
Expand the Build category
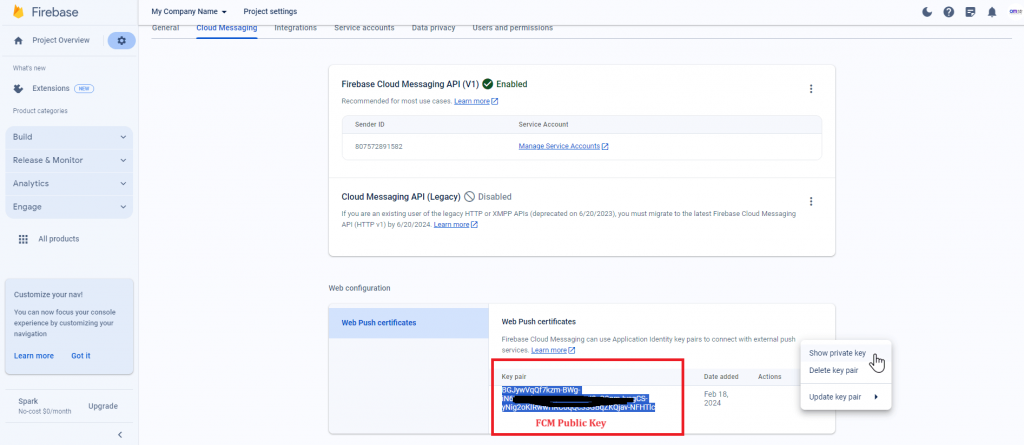(69, 137)
